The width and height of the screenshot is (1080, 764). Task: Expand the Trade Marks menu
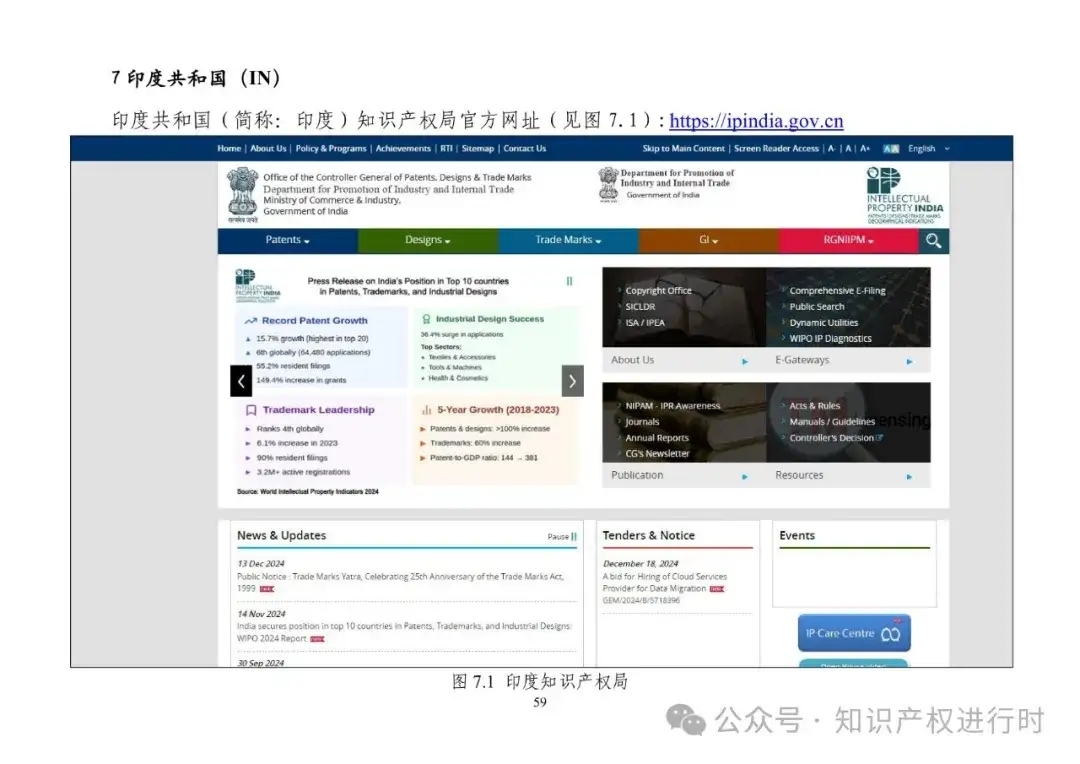[568, 240]
